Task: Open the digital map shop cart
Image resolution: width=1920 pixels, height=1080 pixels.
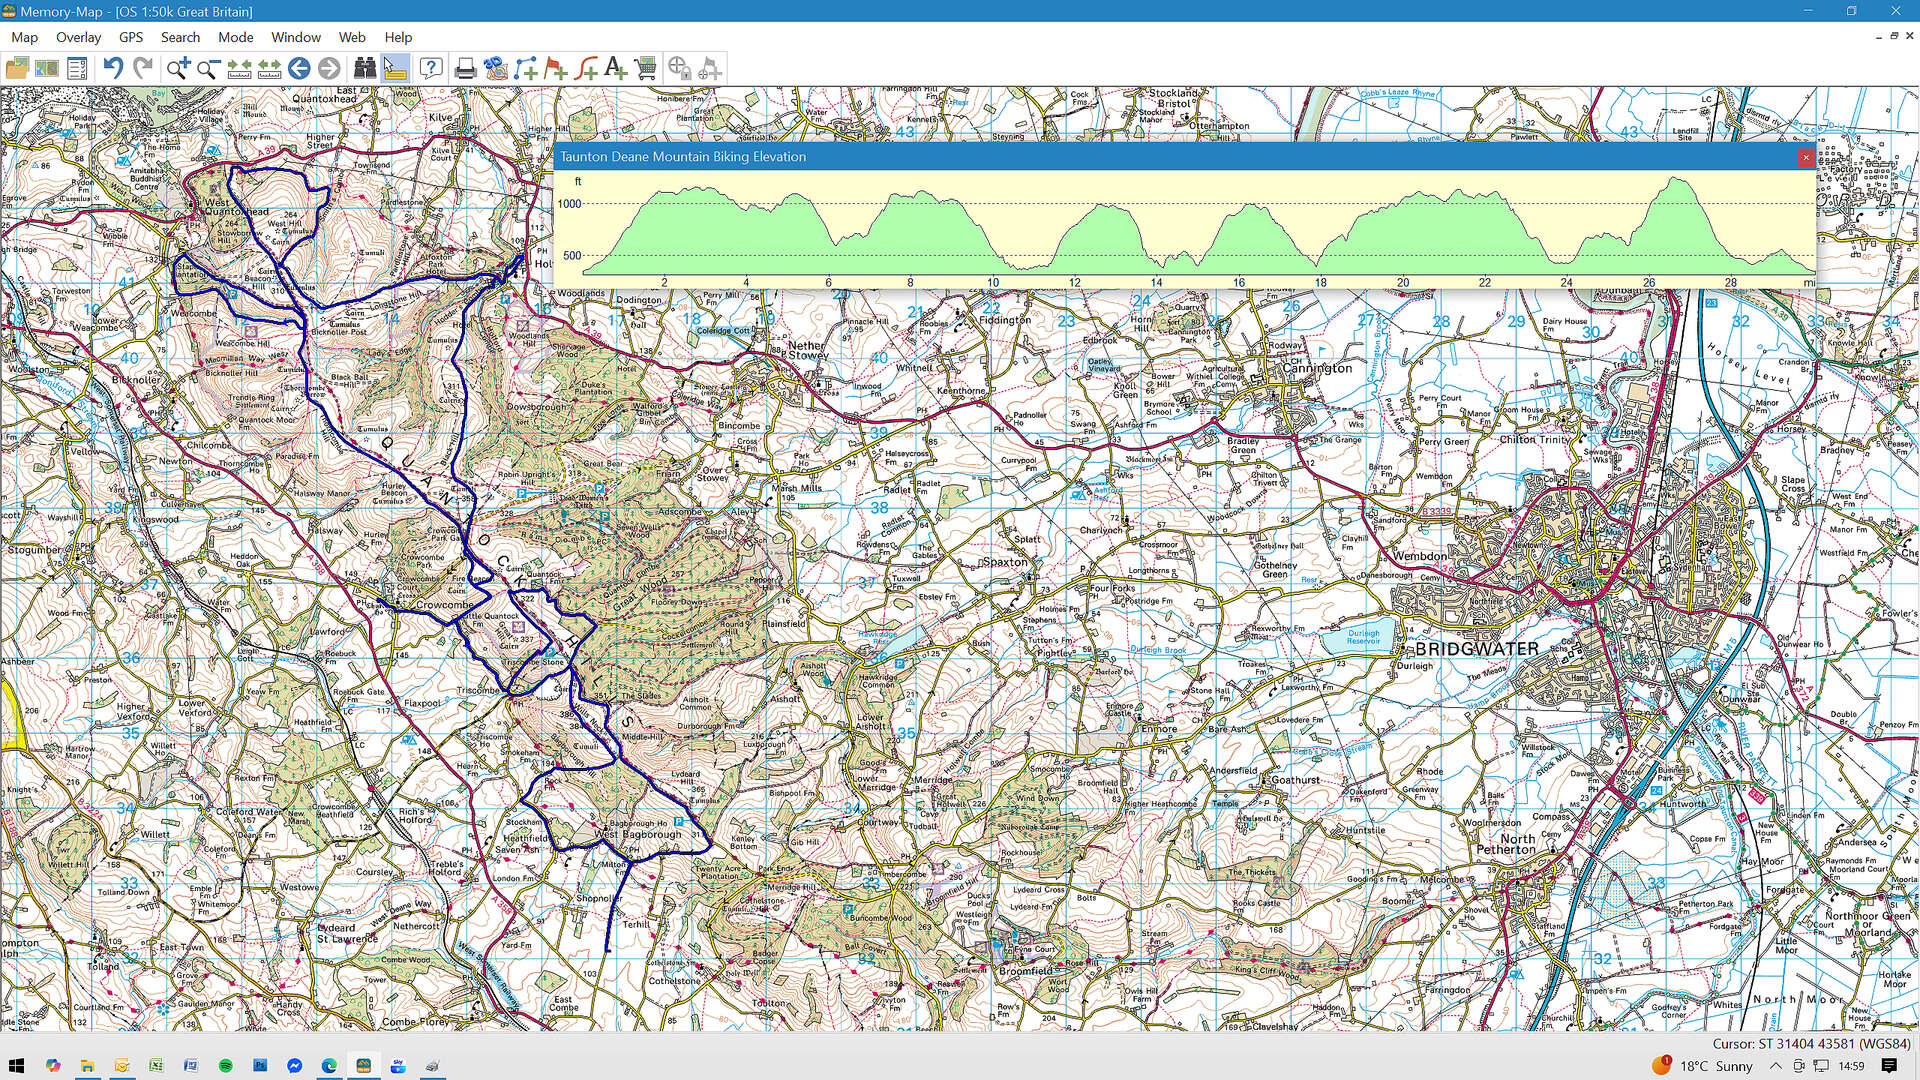Action: click(x=646, y=68)
